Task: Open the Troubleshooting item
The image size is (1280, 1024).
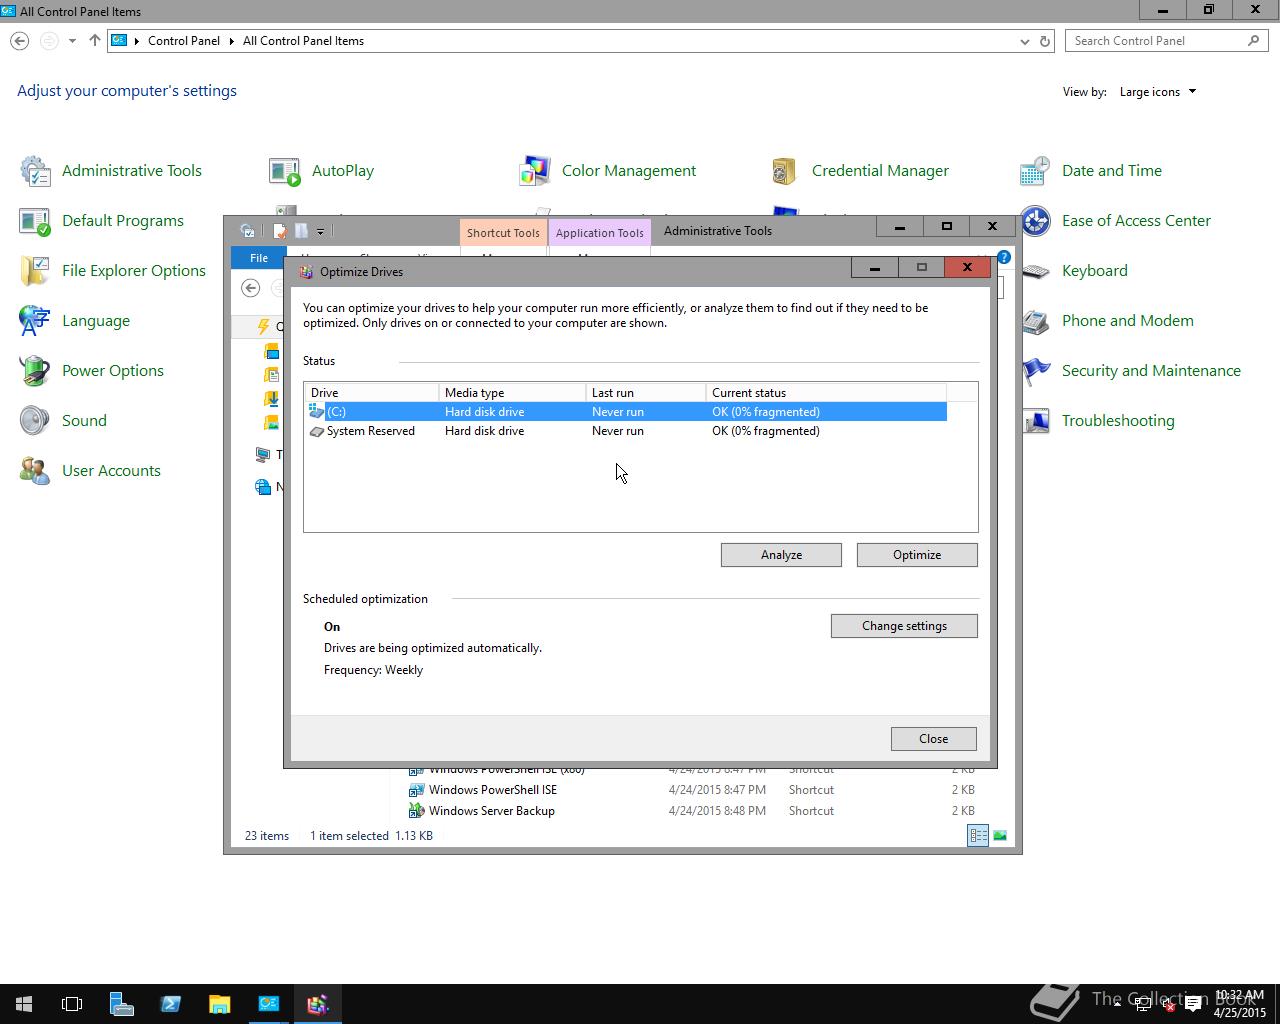Action: 1098,421
